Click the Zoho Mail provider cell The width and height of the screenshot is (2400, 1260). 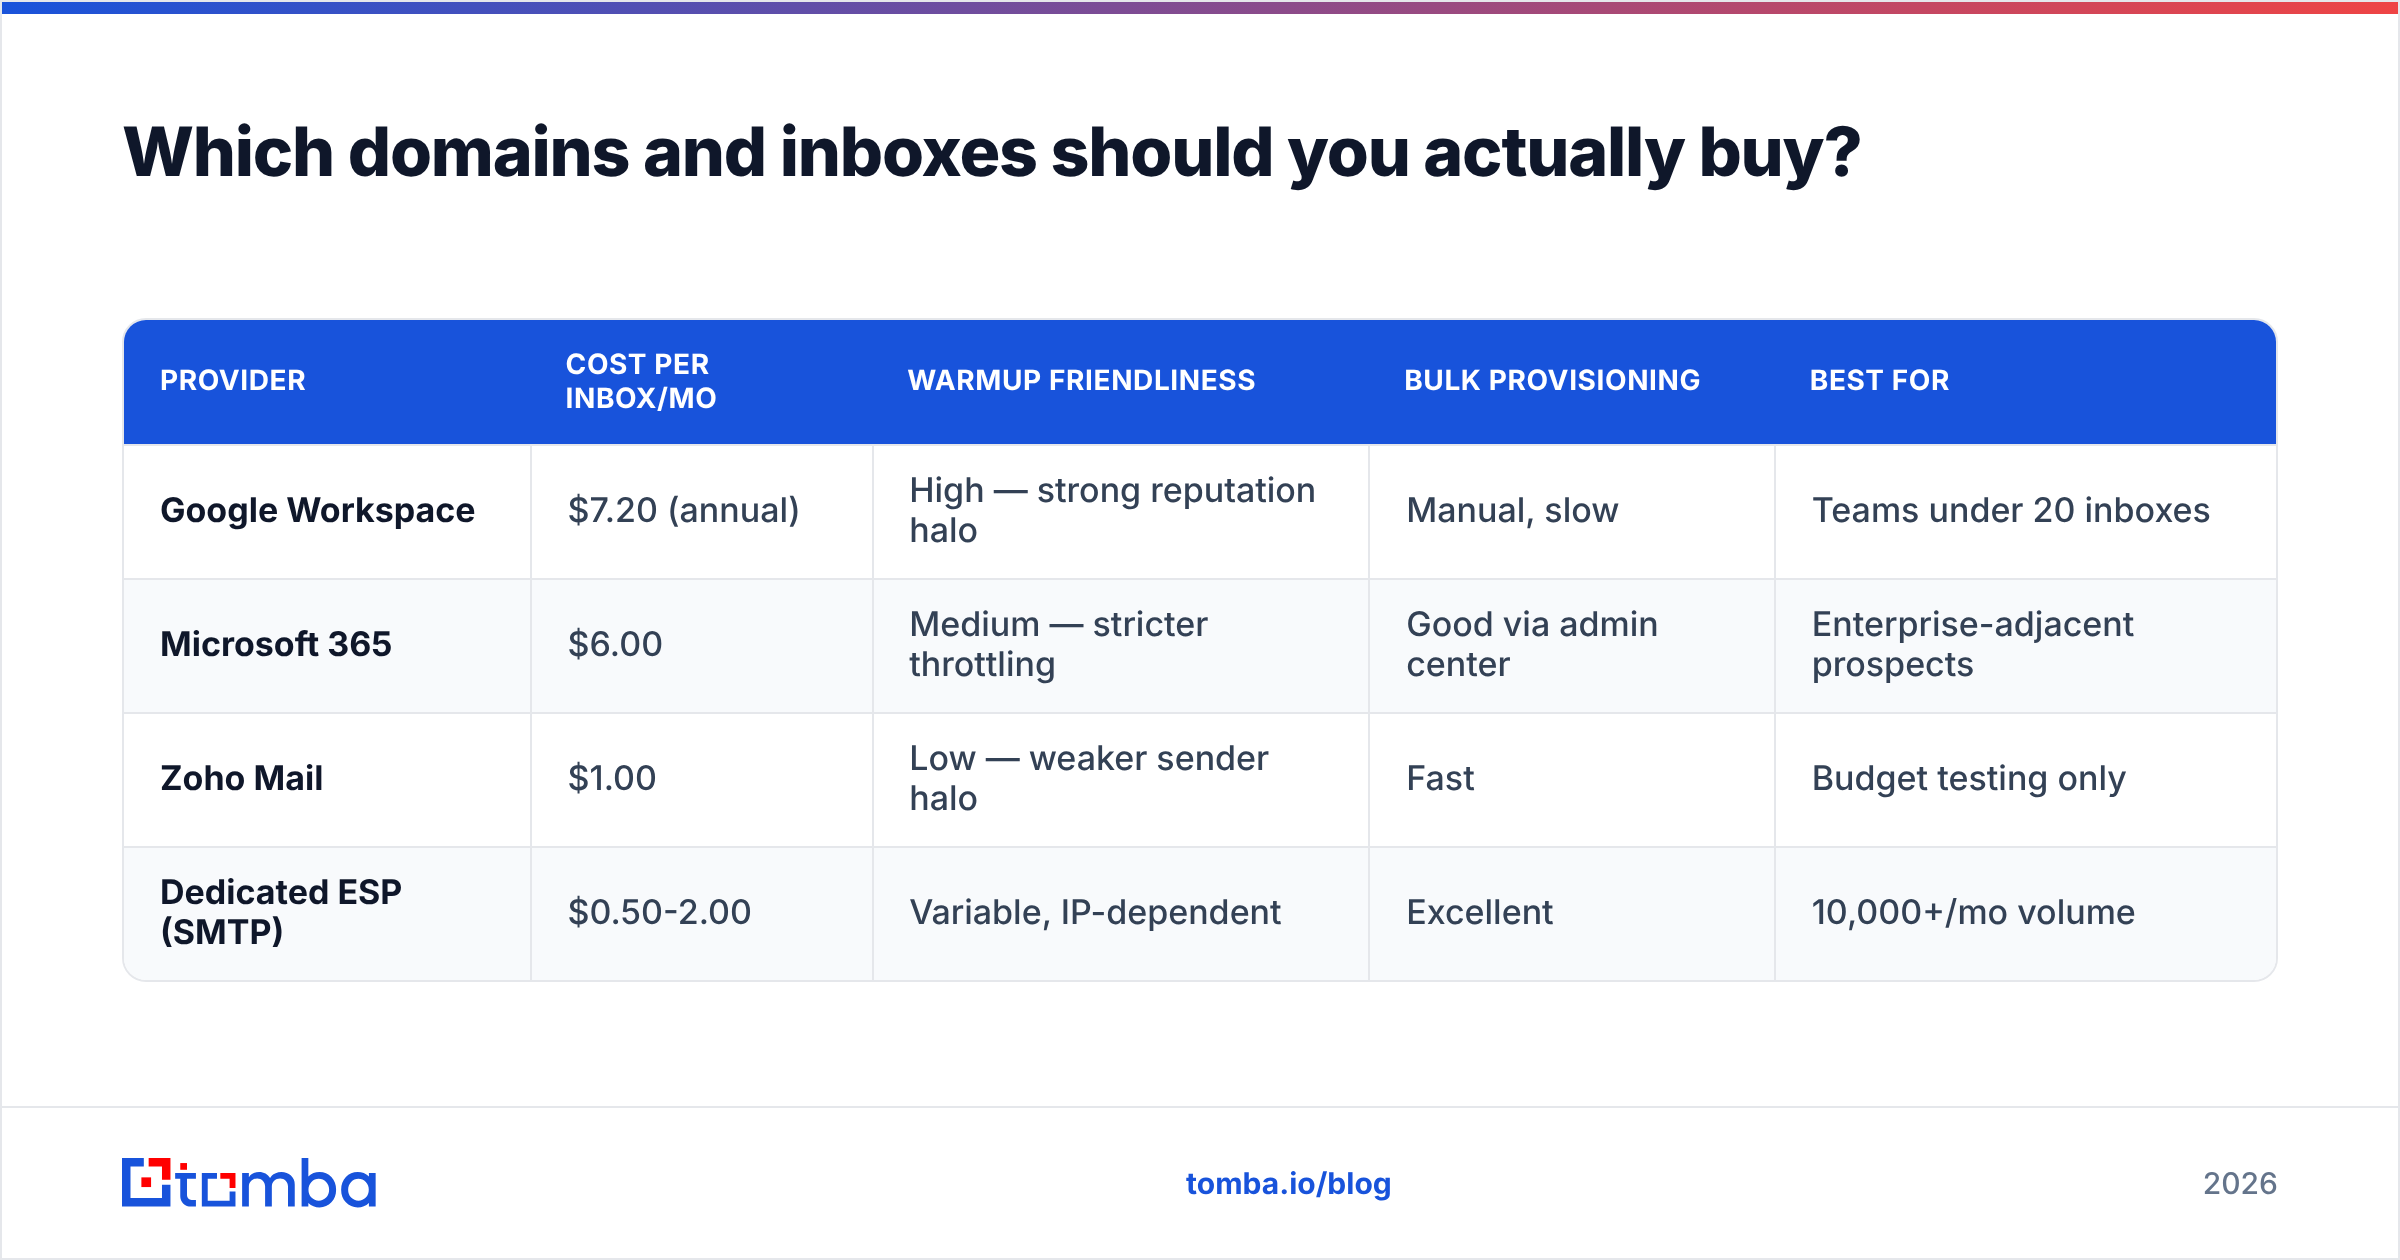(327, 779)
